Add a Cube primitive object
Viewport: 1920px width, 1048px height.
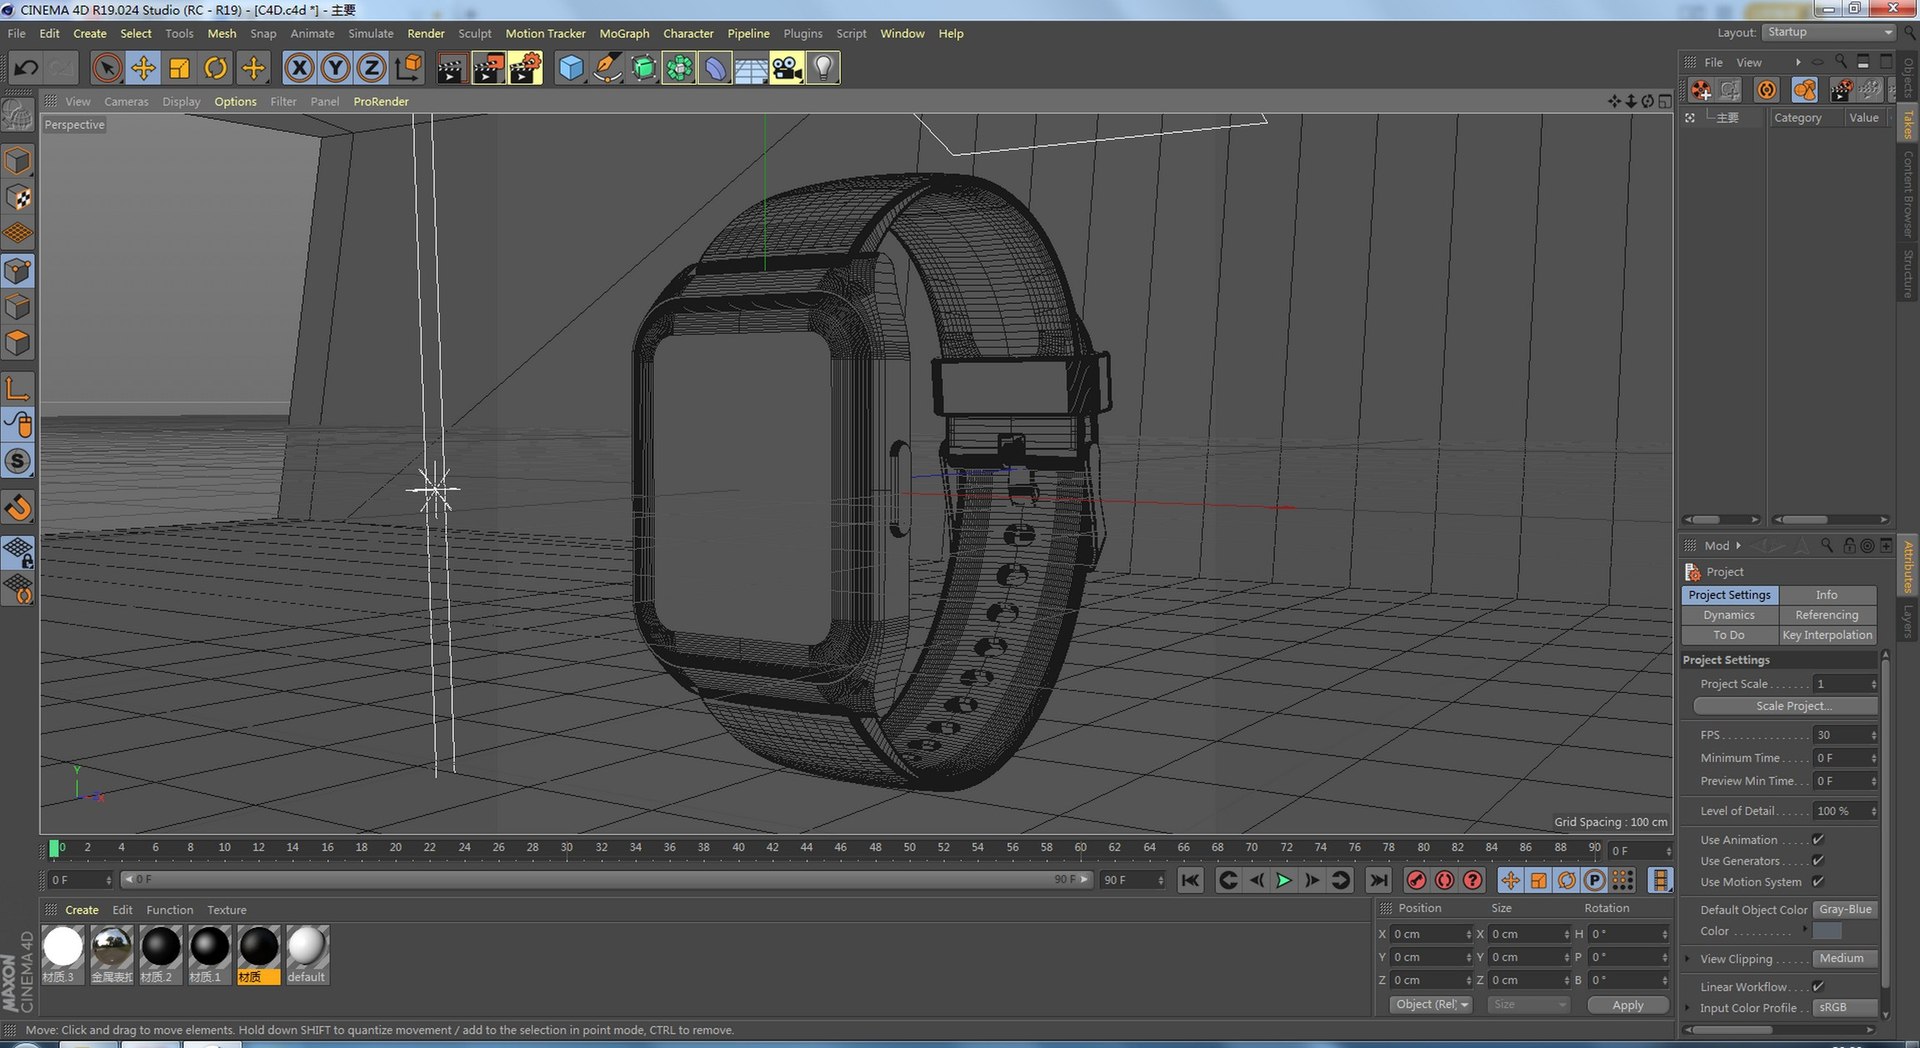[x=571, y=68]
